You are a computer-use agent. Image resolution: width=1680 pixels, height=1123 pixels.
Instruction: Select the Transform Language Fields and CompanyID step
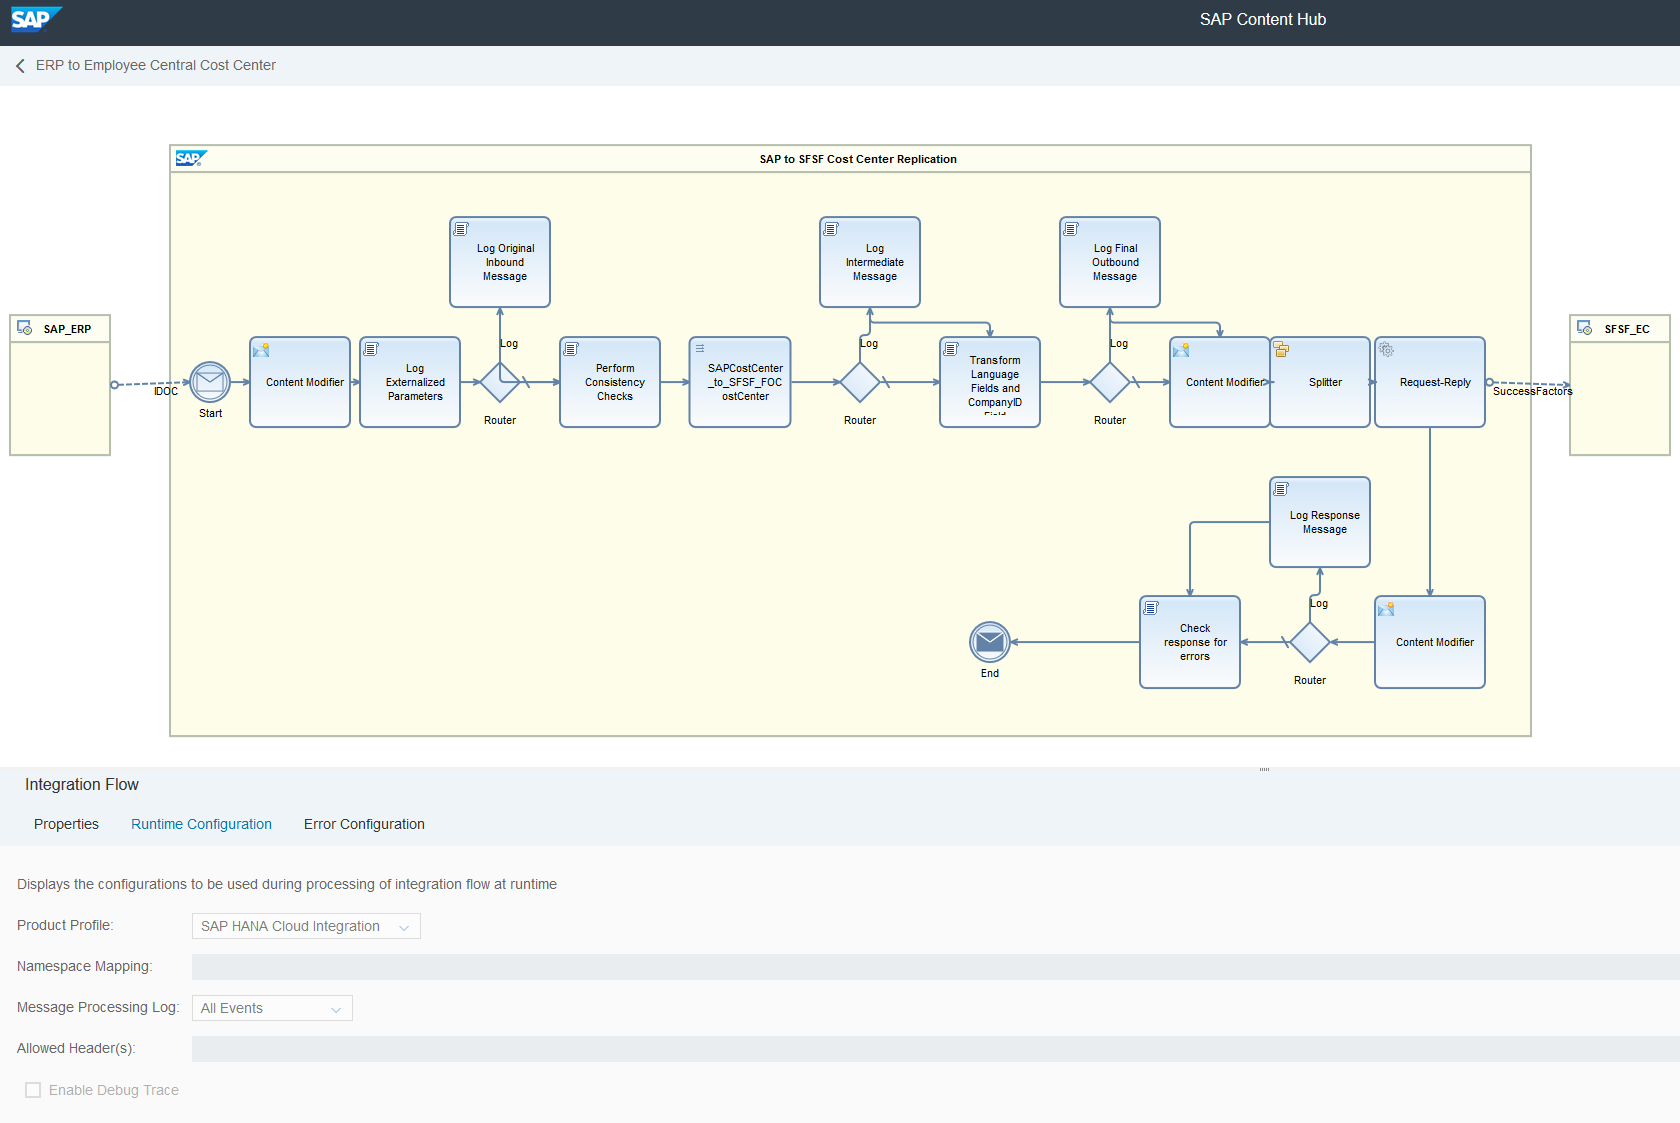[990, 382]
